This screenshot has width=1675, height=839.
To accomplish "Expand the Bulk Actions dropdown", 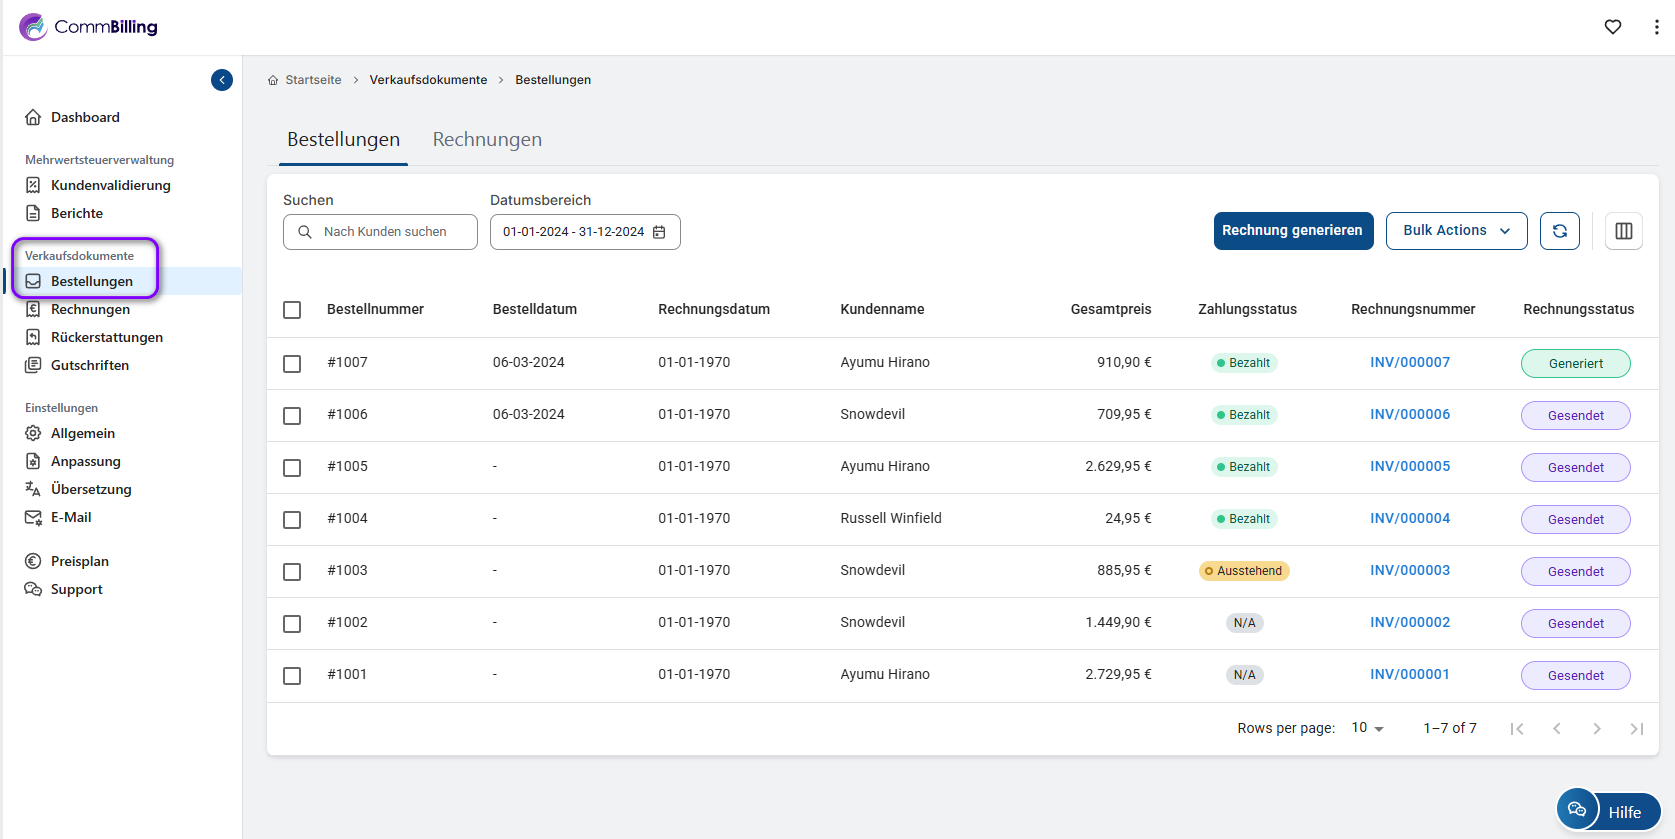I will pos(1455,231).
